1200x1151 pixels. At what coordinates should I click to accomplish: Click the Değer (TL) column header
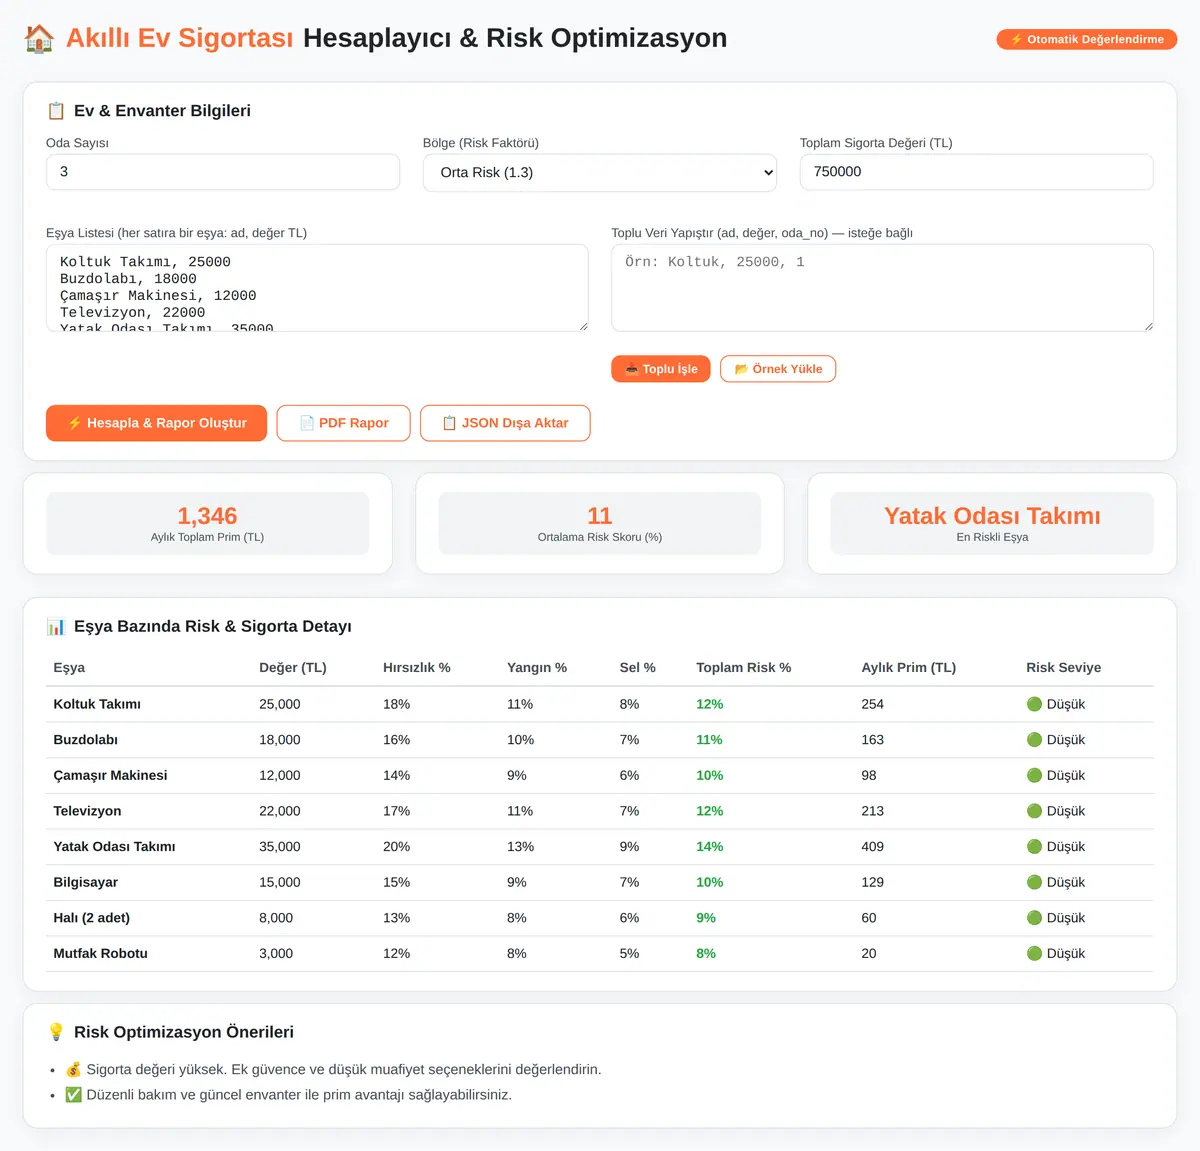click(x=293, y=668)
